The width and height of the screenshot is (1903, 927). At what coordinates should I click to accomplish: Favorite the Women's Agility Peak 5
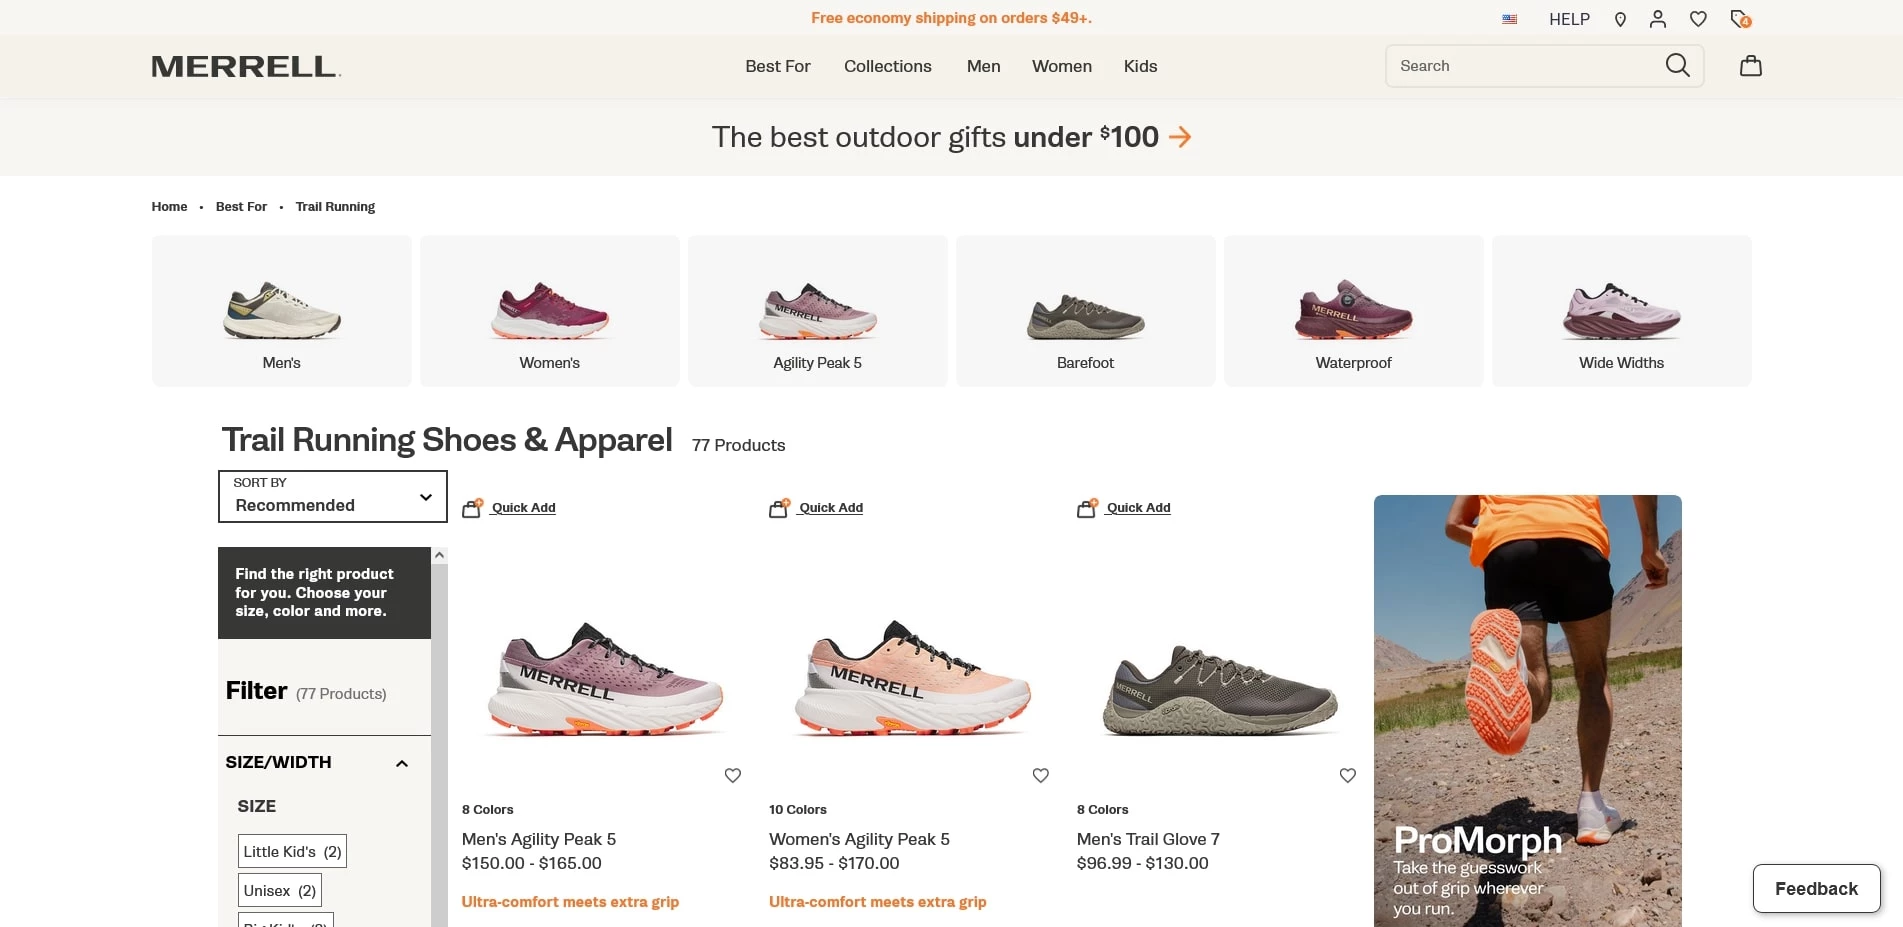coord(1040,775)
